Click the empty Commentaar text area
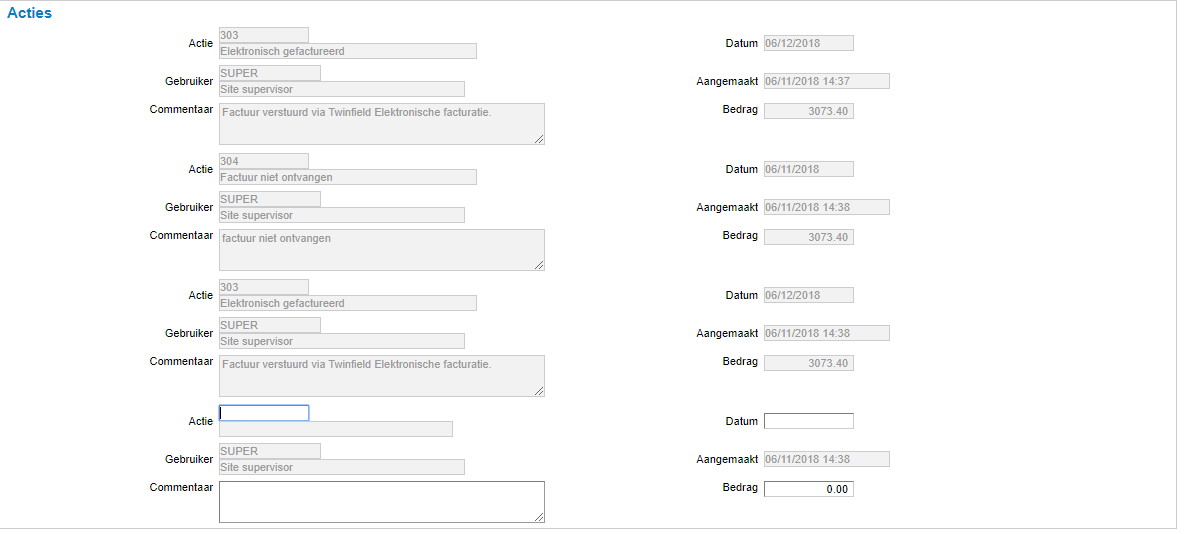 pos(381,501)
